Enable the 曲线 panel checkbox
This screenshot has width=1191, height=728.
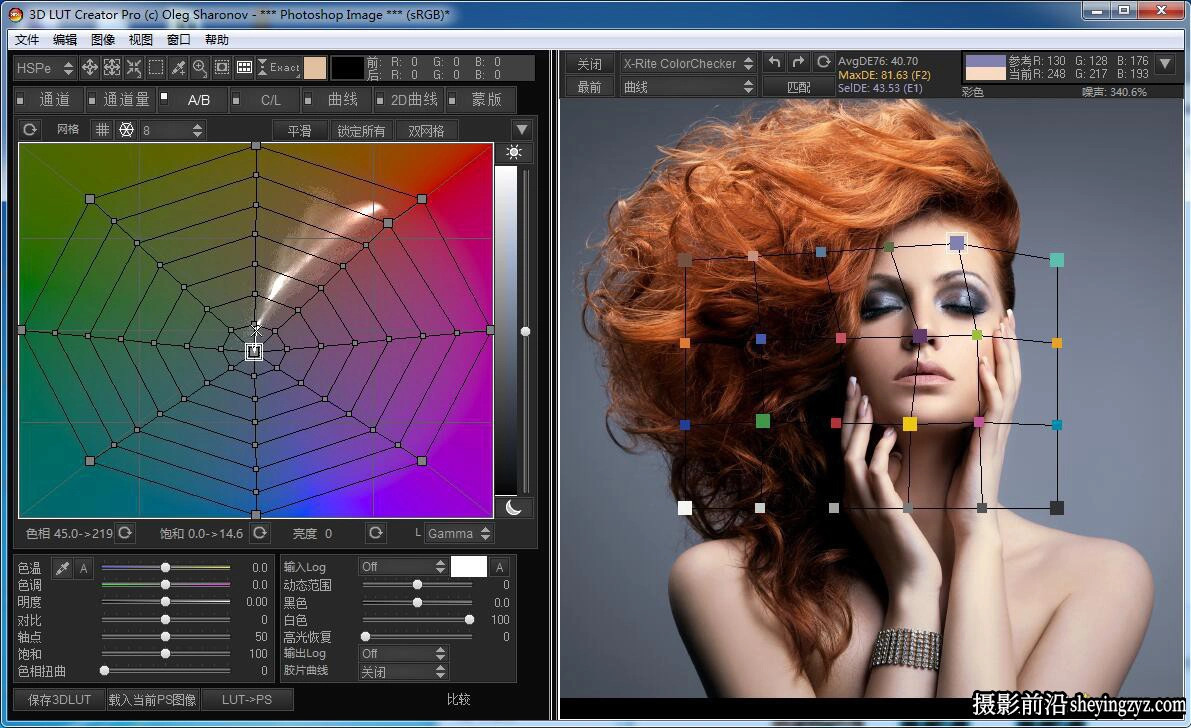(308, 100)
